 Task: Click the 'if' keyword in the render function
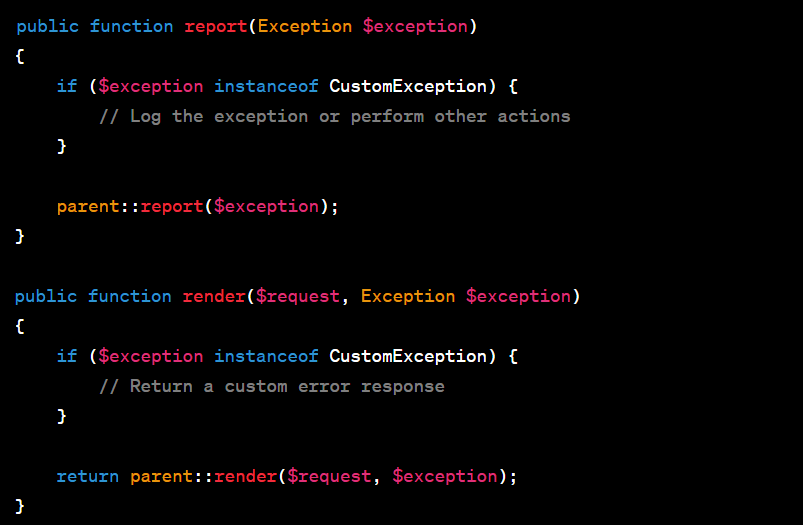coord(67,356)
